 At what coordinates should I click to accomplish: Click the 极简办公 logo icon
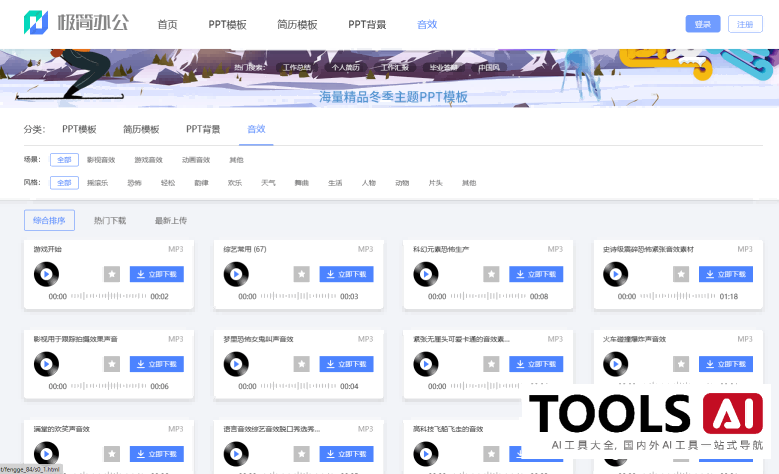(36, 24)
